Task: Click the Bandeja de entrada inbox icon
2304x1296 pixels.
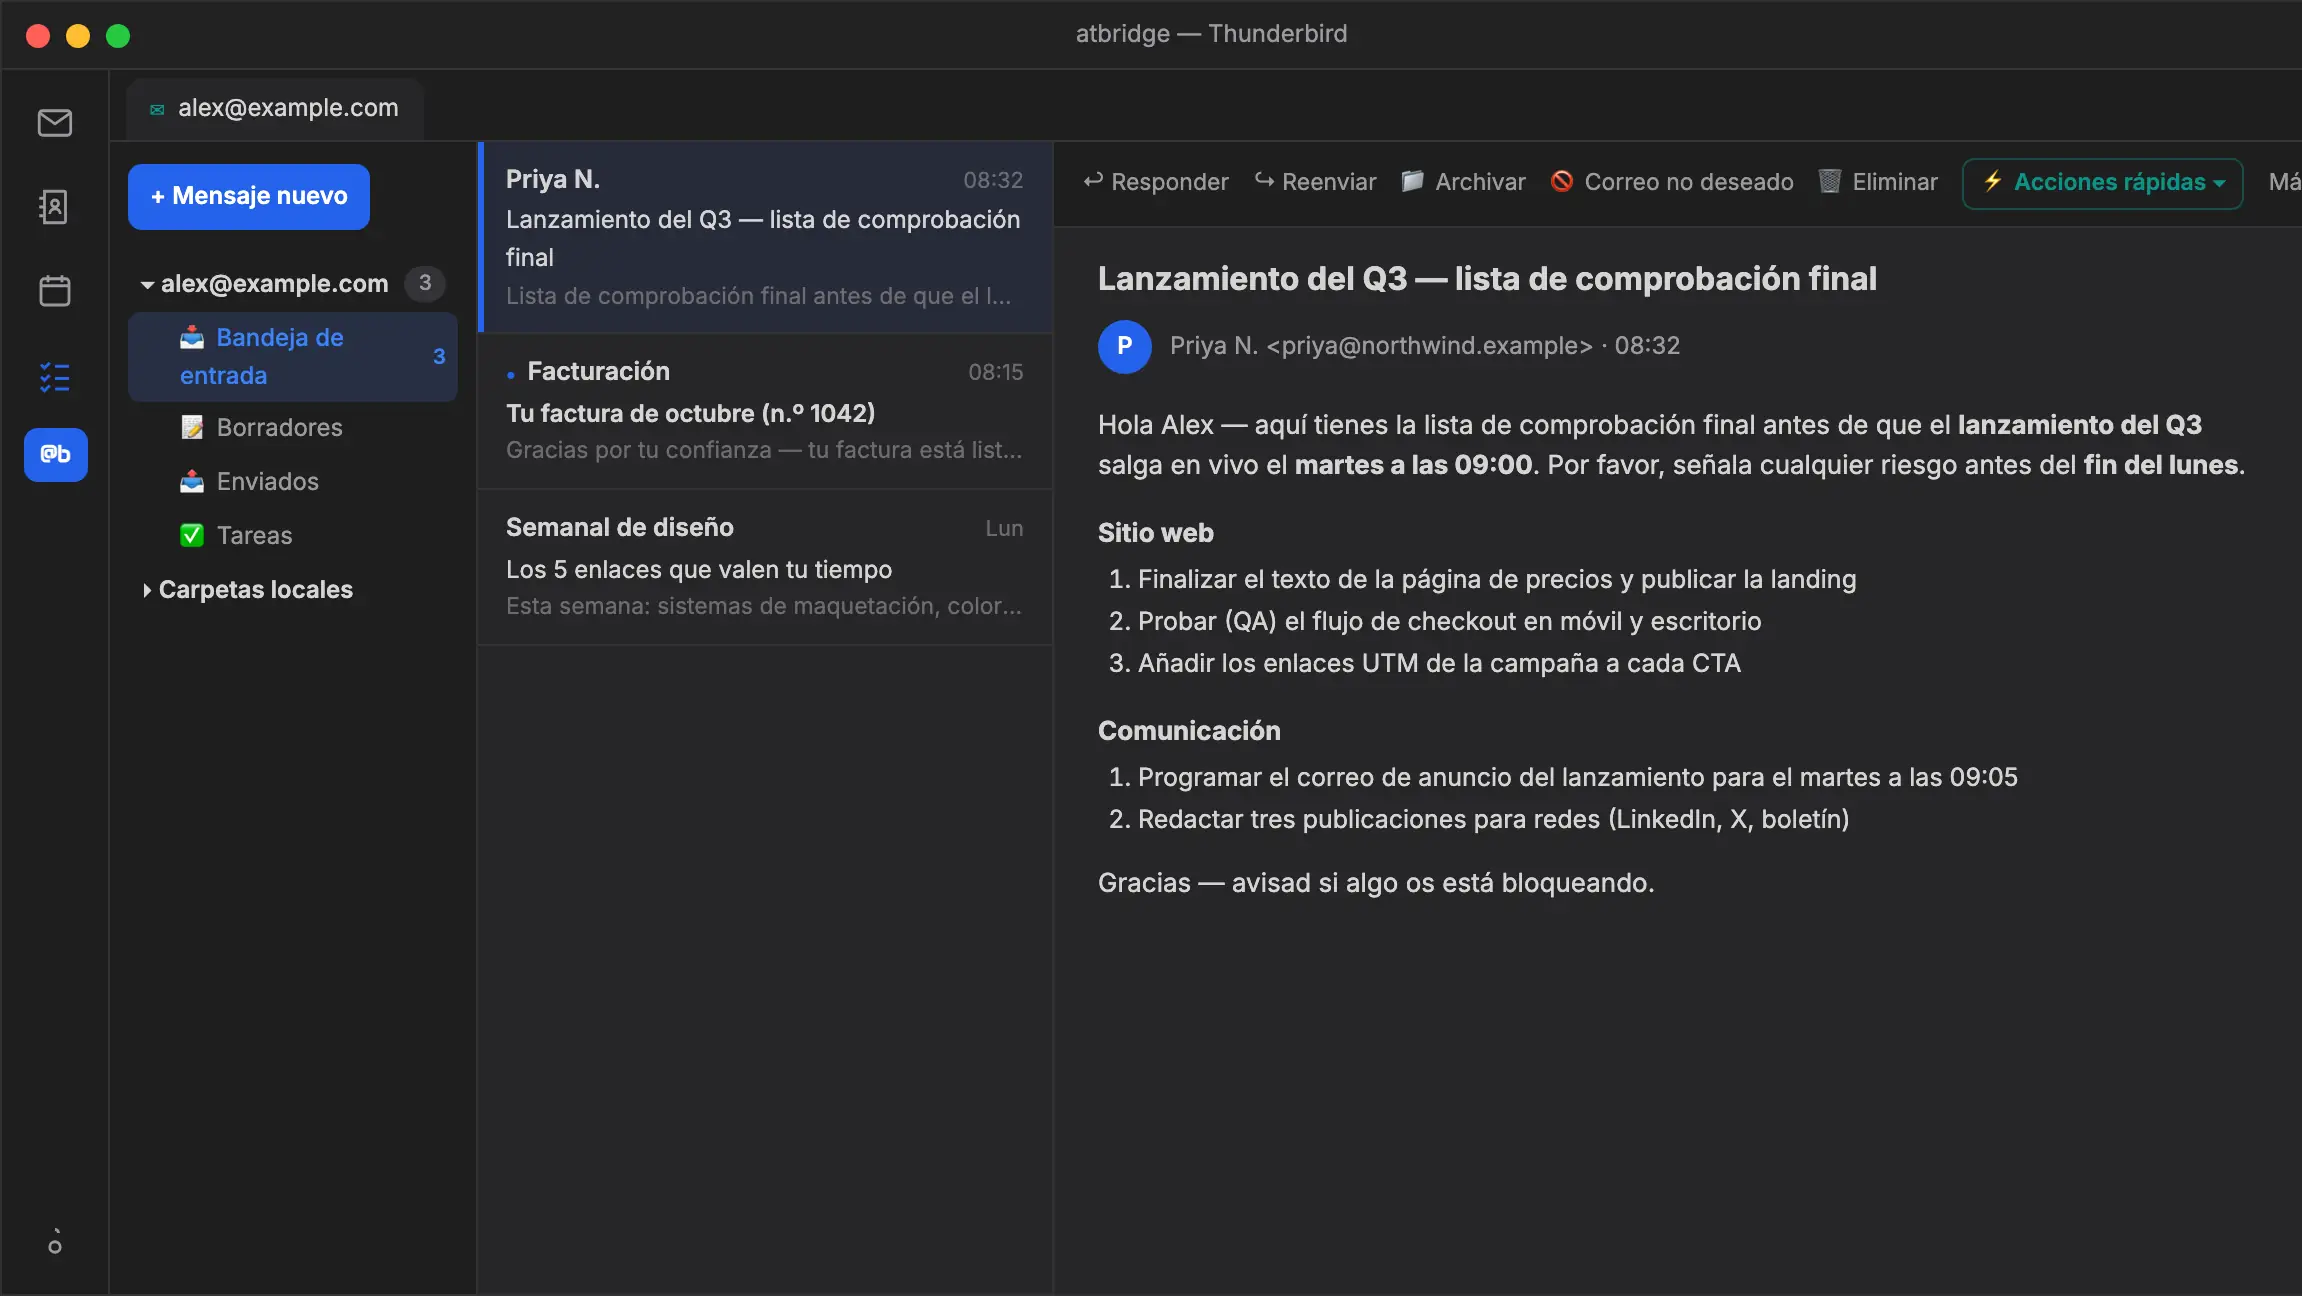Action: coord(192,338)
